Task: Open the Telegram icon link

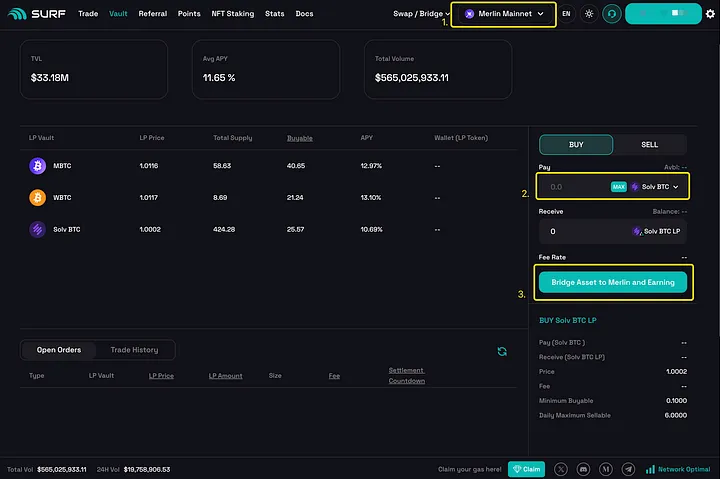Action: (628, 468)
